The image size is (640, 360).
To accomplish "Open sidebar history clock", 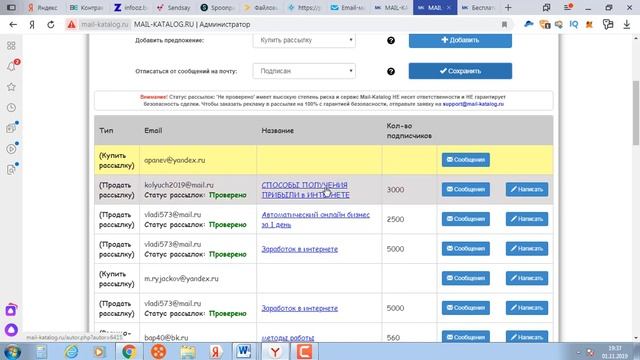I will pyautogui.click(x=11, y=108).
